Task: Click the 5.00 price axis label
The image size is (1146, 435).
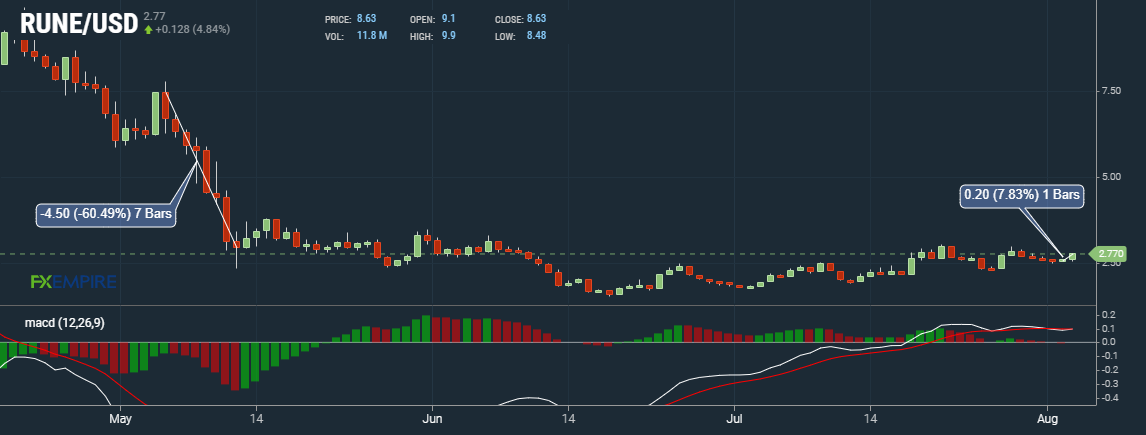Action: coord(1111,177)
